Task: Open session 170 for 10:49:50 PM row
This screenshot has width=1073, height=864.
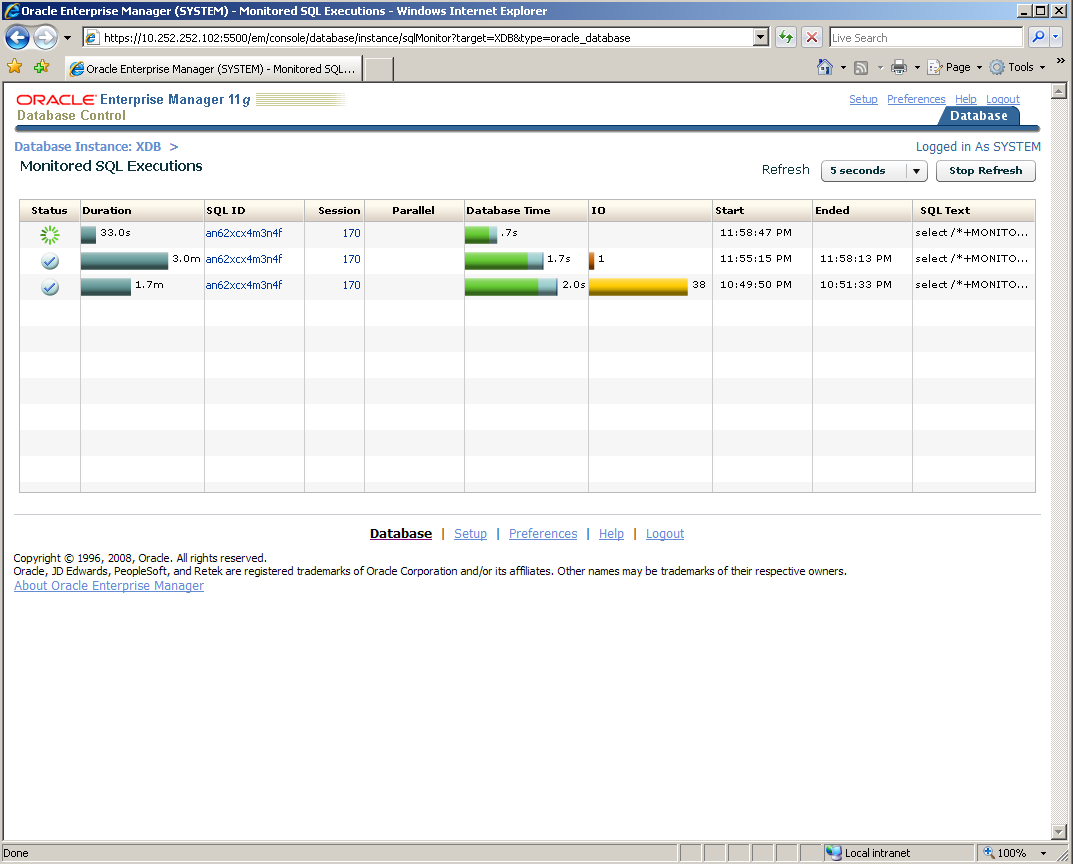Action: (351, 285)
